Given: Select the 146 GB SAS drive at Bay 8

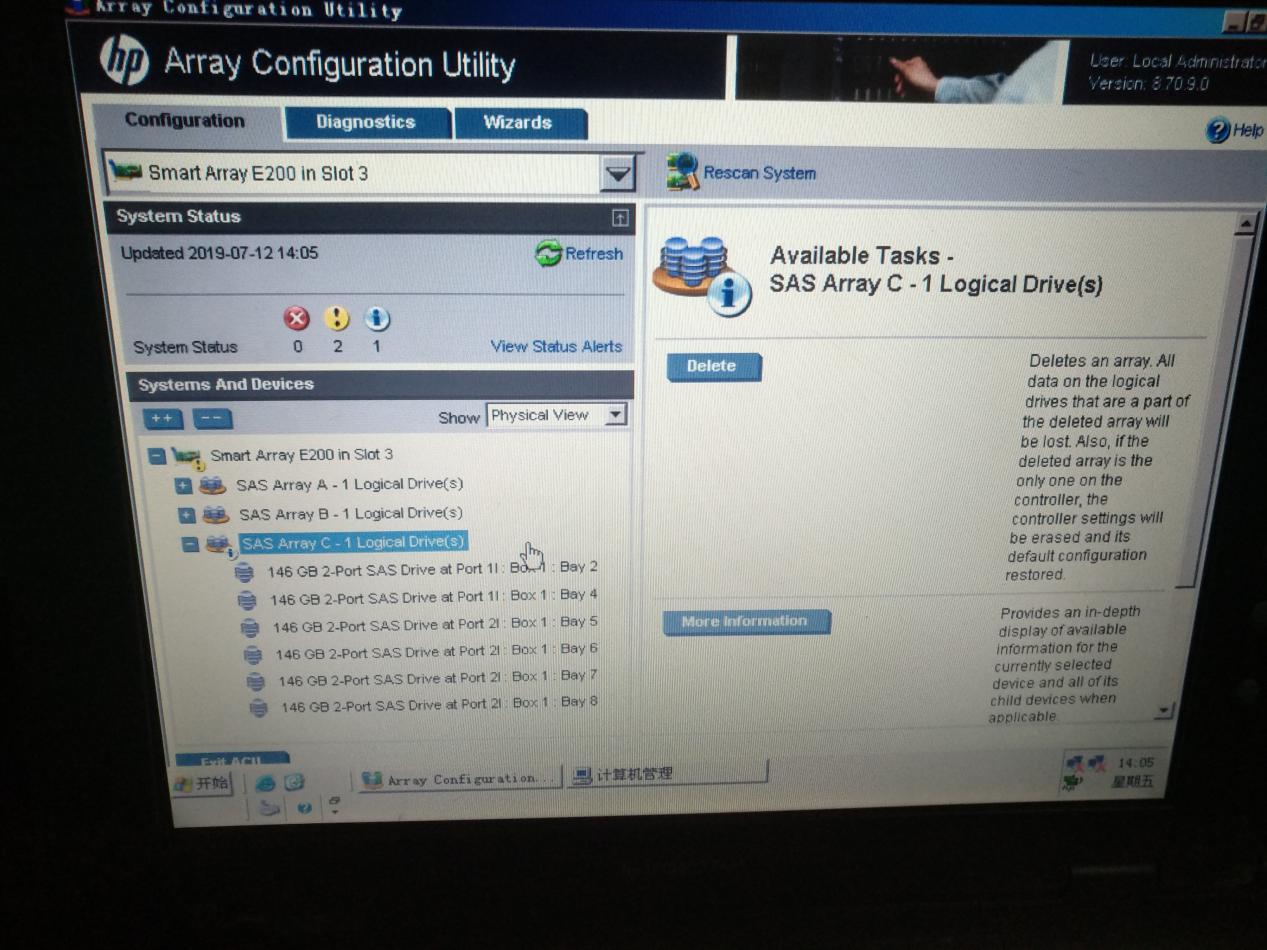Looking at the screenshot, I should 439,704.
